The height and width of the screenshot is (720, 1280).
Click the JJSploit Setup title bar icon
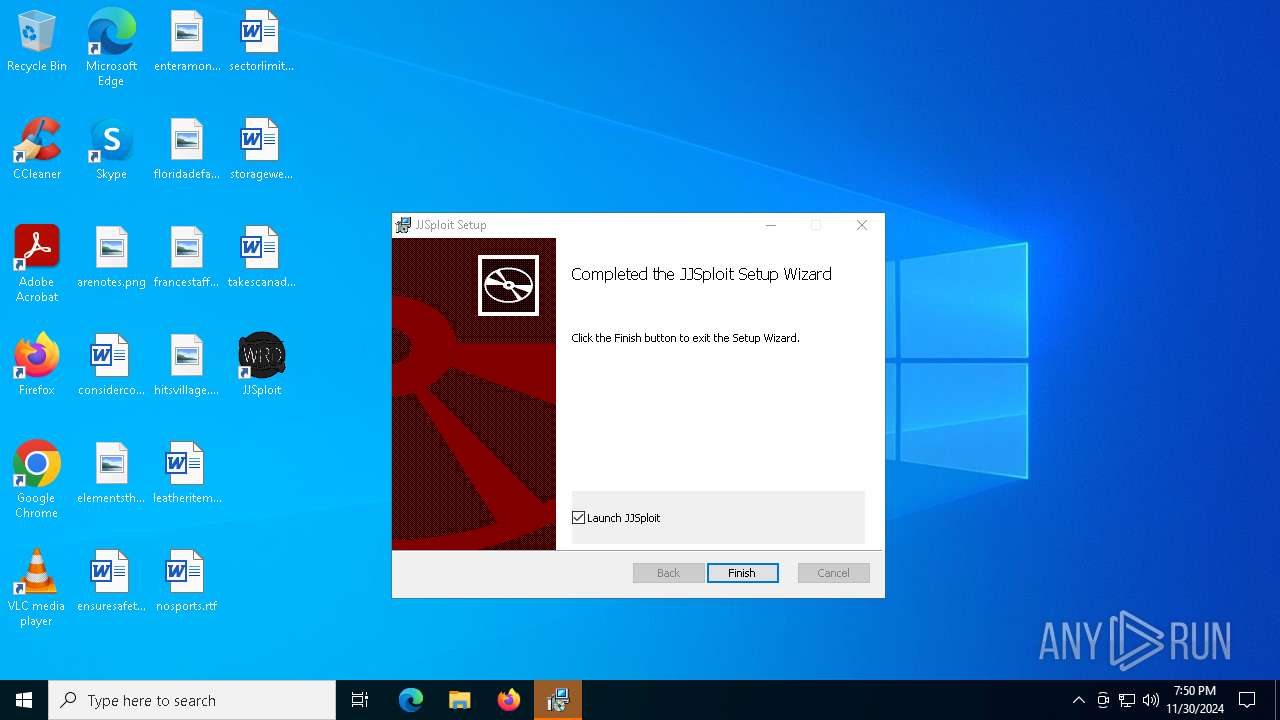point(403,225)
